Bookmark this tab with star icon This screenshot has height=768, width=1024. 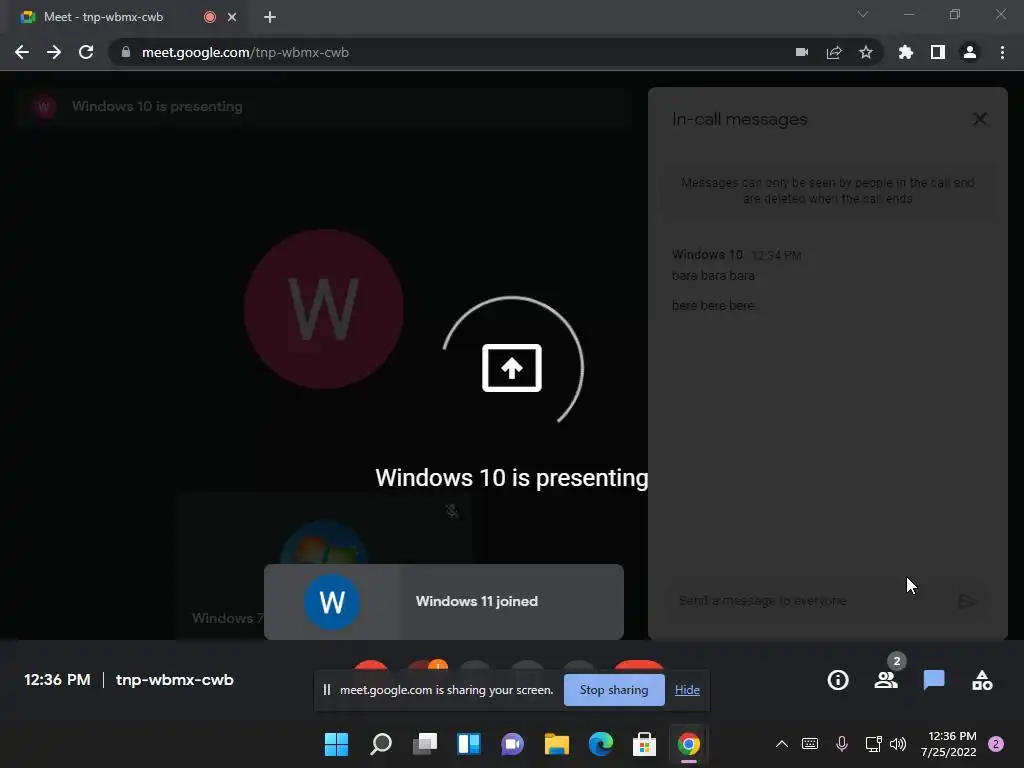pyautogui.click(x=866, y=52)
